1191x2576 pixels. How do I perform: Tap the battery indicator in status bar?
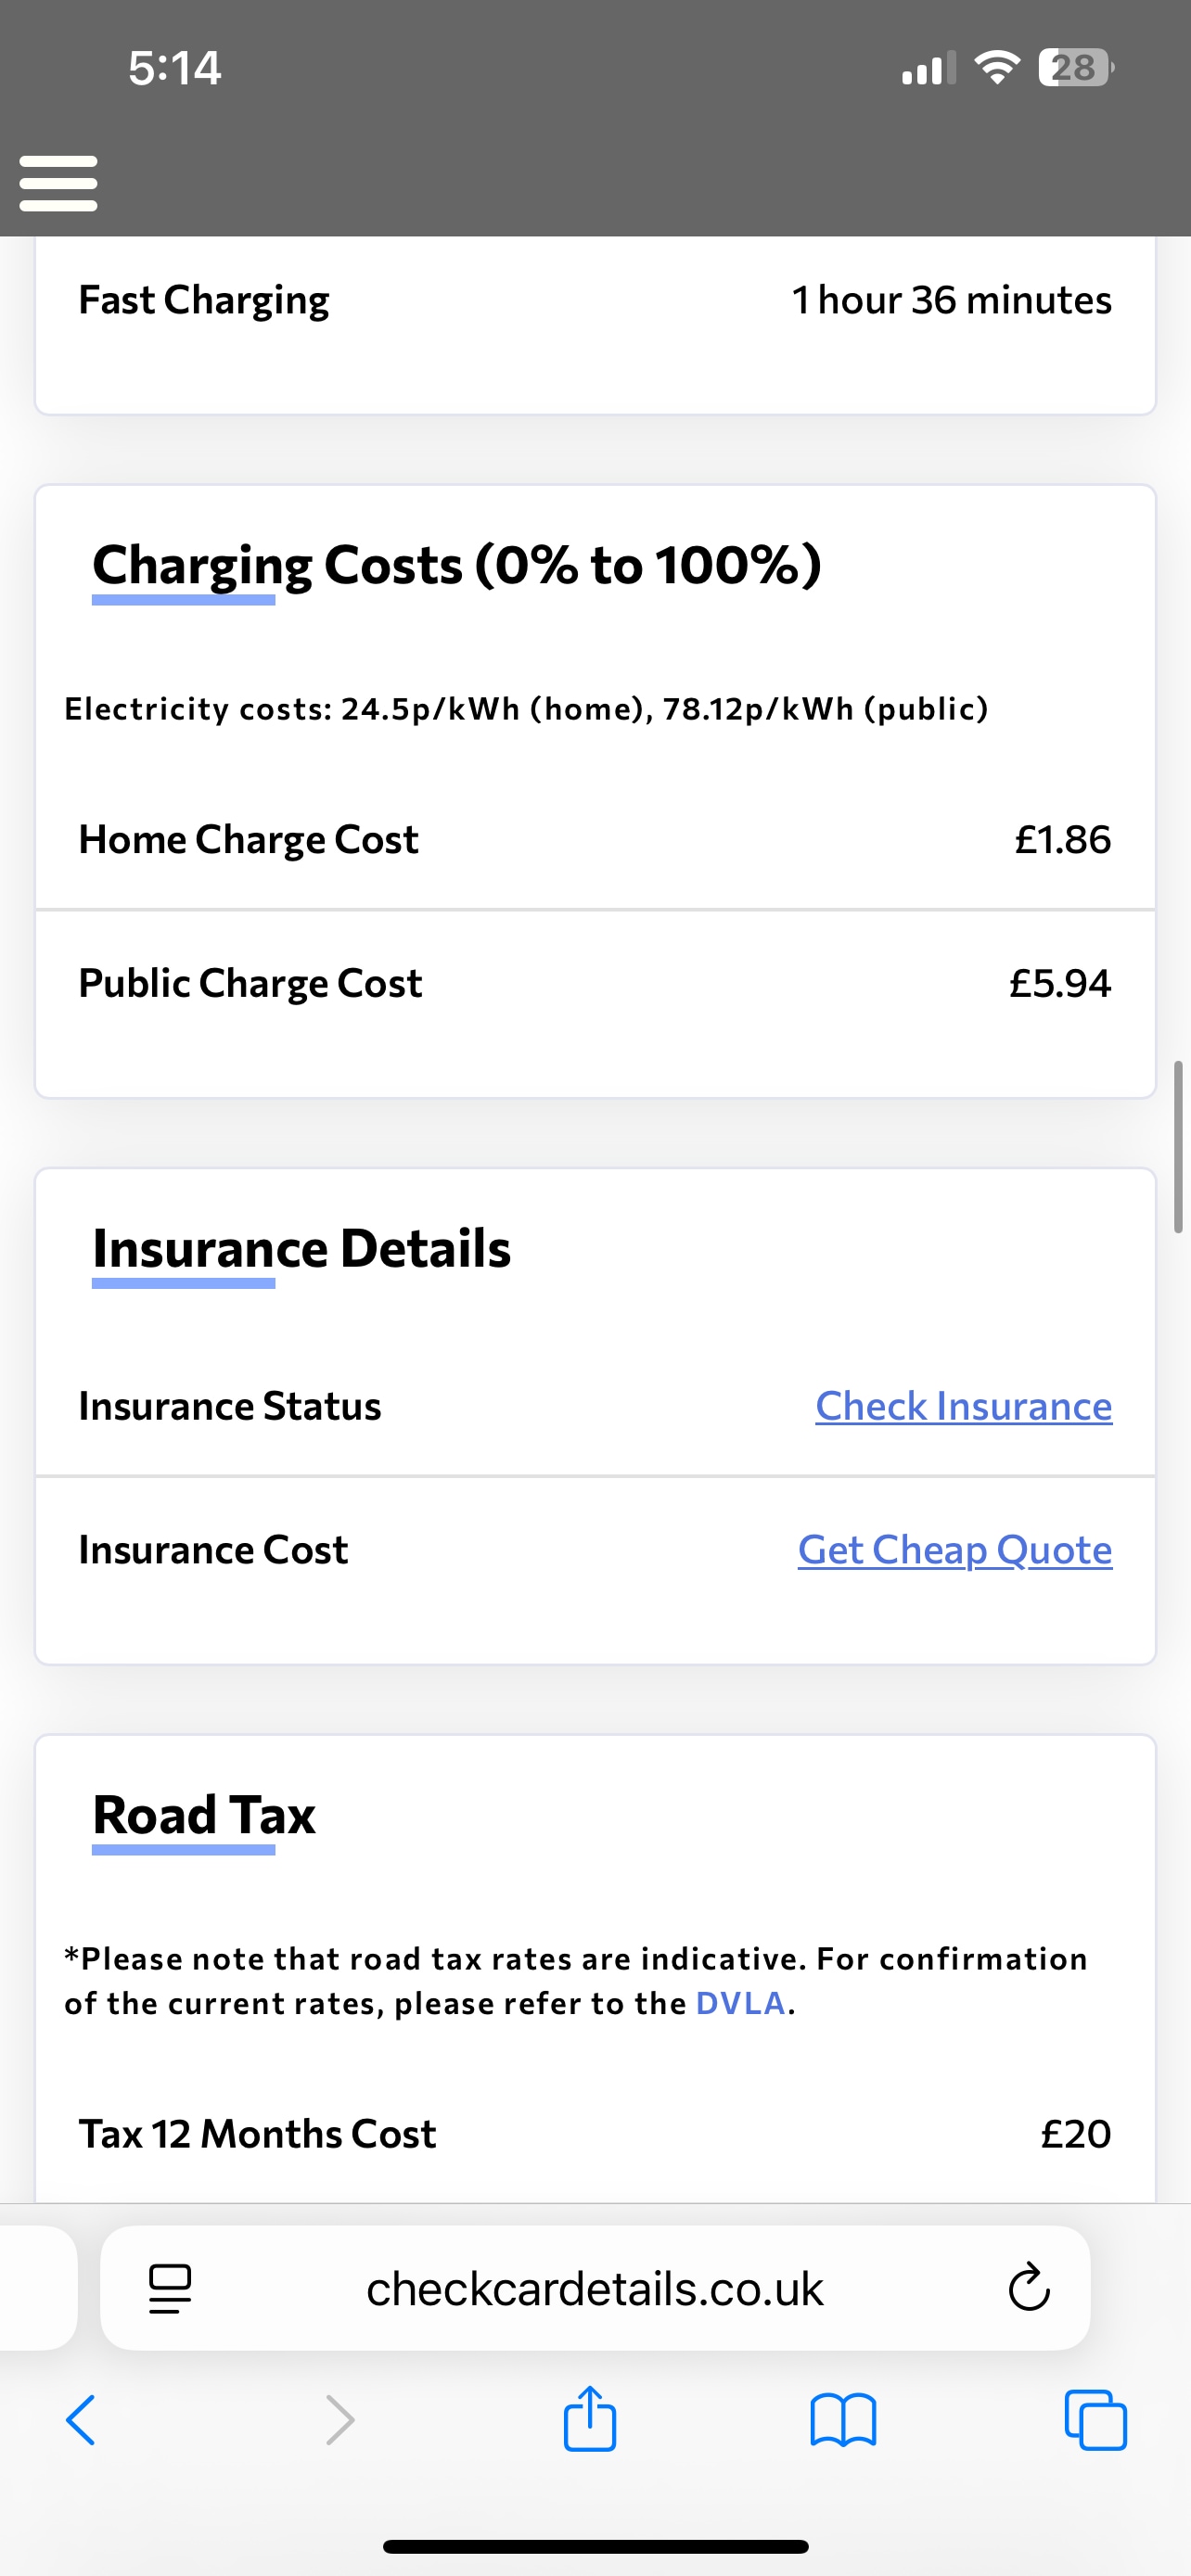[1075, 68]
